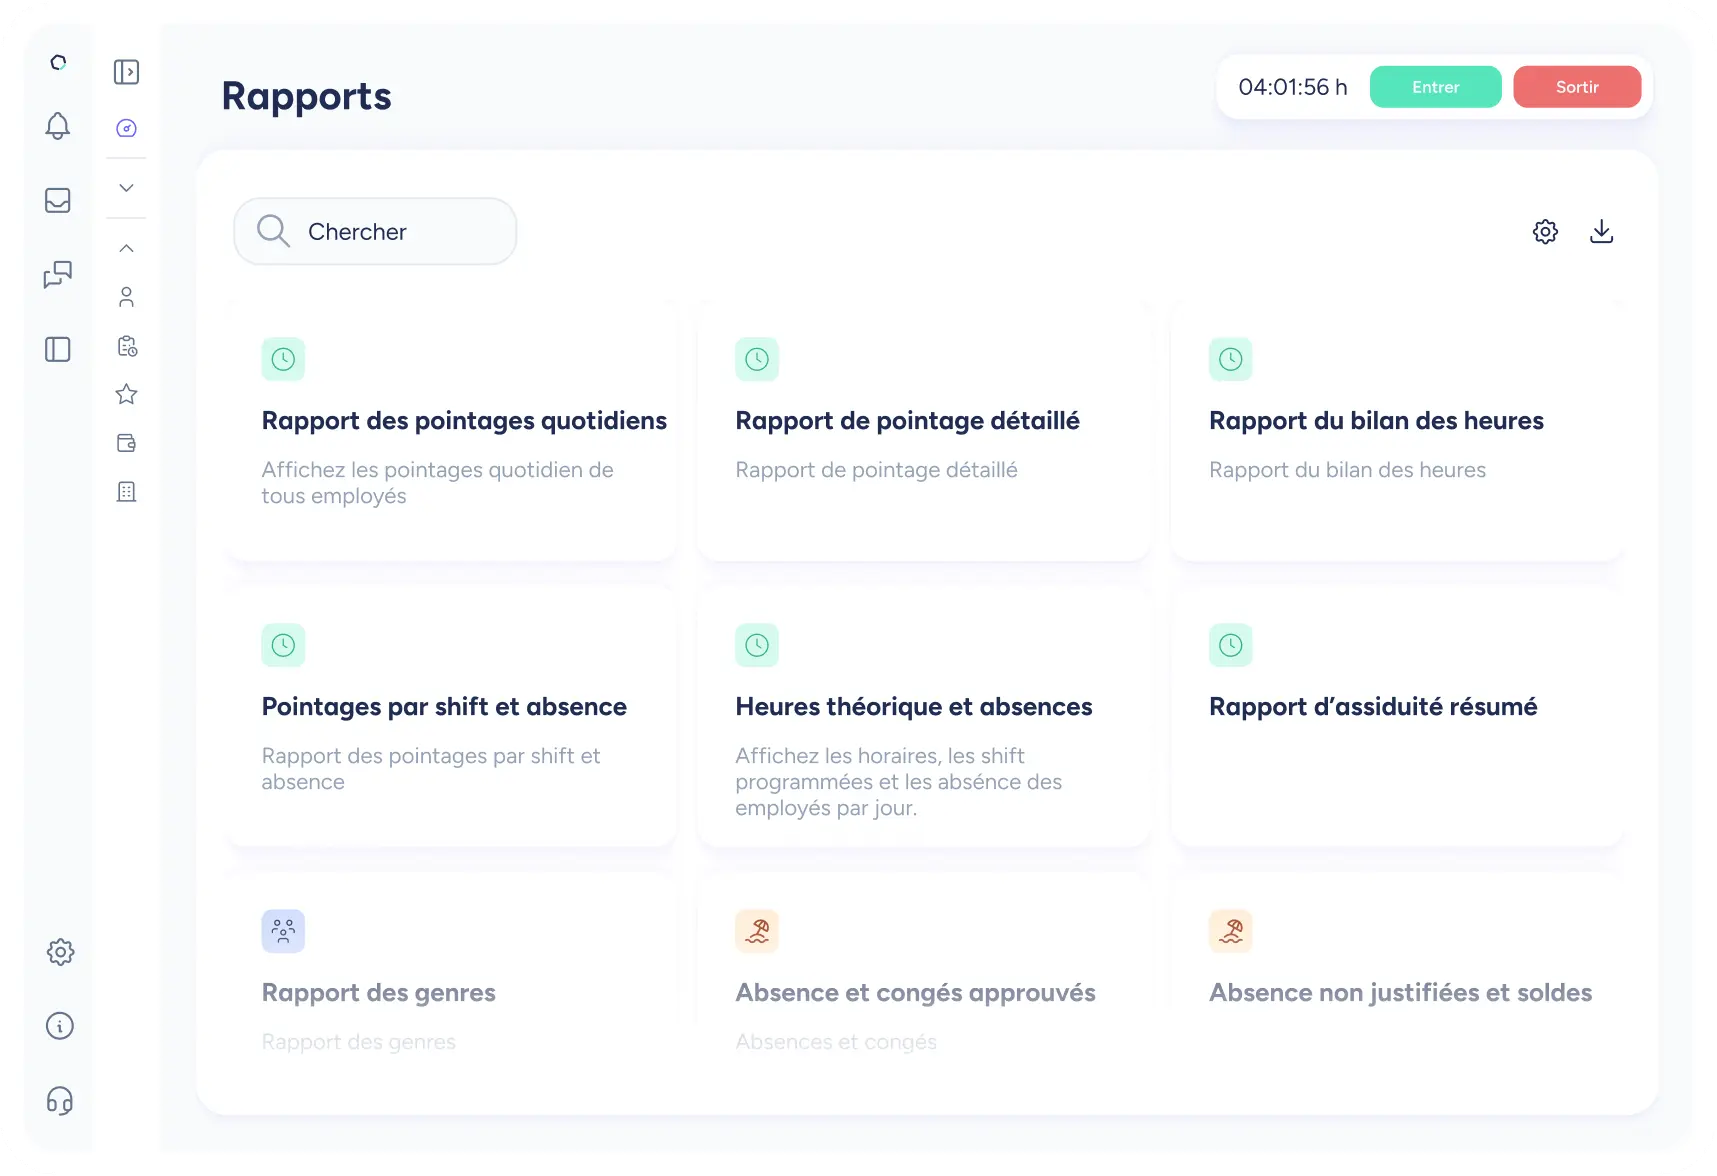
Task: Select the star favorites icon
Action: [x=126, y=394]
